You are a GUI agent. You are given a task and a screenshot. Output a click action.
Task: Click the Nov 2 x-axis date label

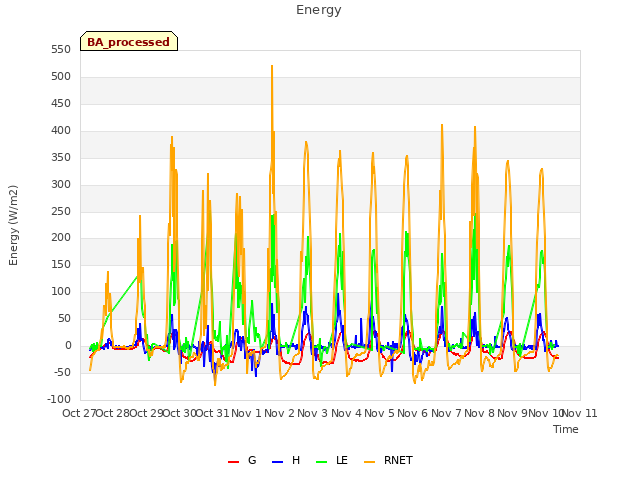[x=280, y=413]
